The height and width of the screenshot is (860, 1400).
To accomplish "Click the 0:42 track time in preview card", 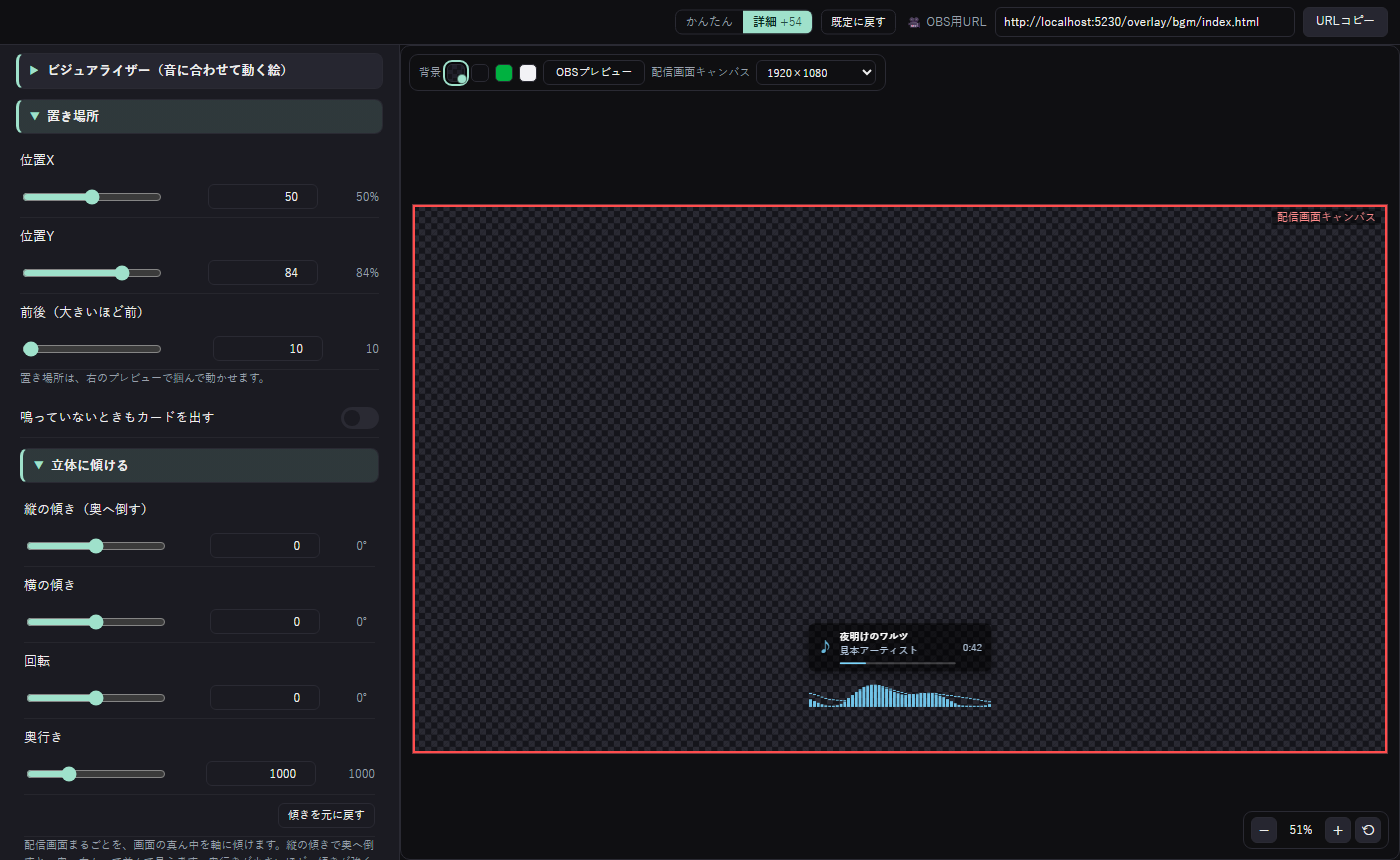I will tap(972, 648).
